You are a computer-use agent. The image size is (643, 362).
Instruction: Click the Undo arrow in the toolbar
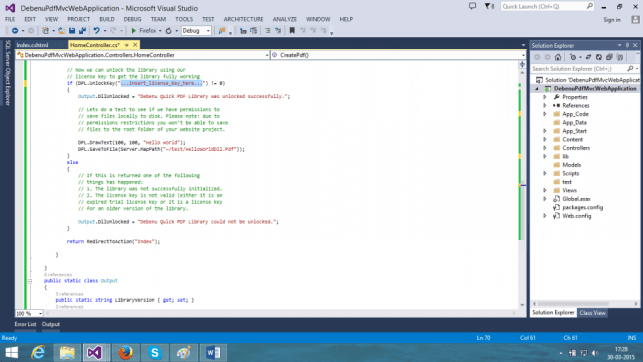(x=96, y=31)
